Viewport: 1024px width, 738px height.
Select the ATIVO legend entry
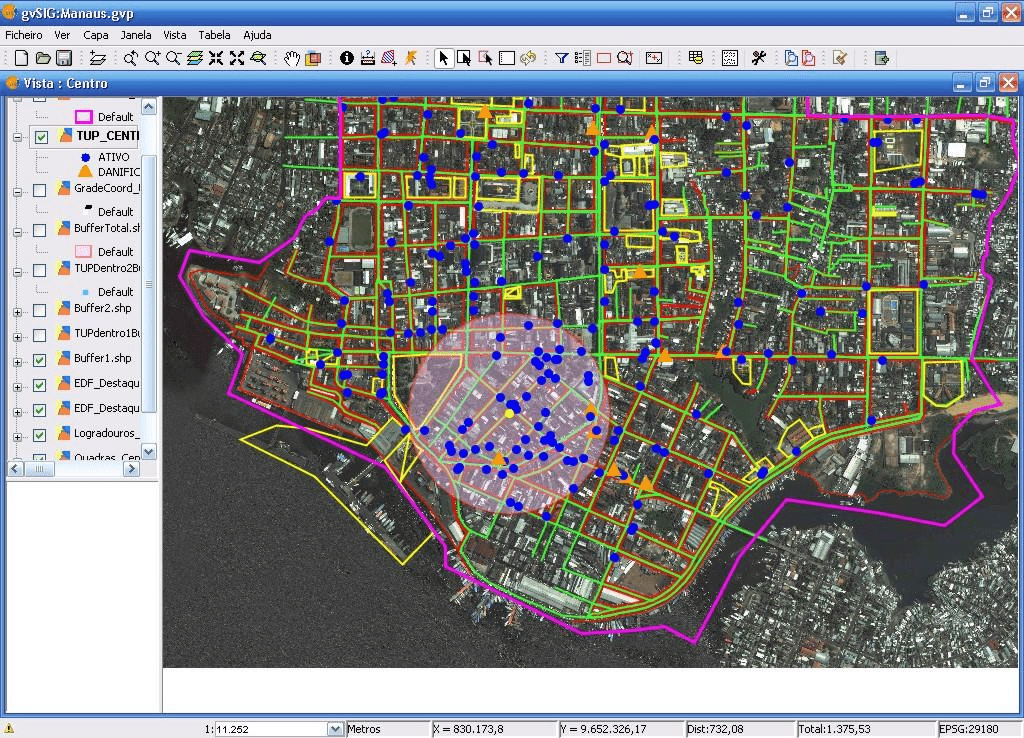(x=113, y=157)
